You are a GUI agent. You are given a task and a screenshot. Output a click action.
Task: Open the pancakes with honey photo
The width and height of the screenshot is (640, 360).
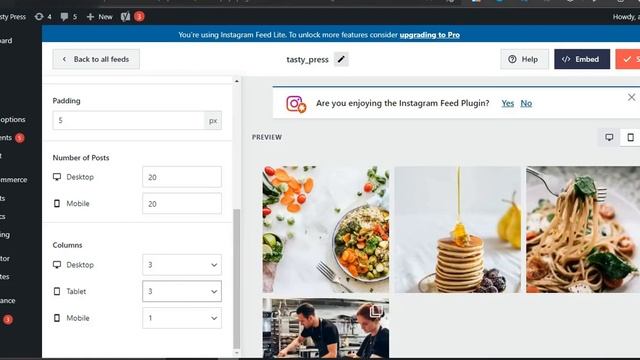tap(458, 229)
